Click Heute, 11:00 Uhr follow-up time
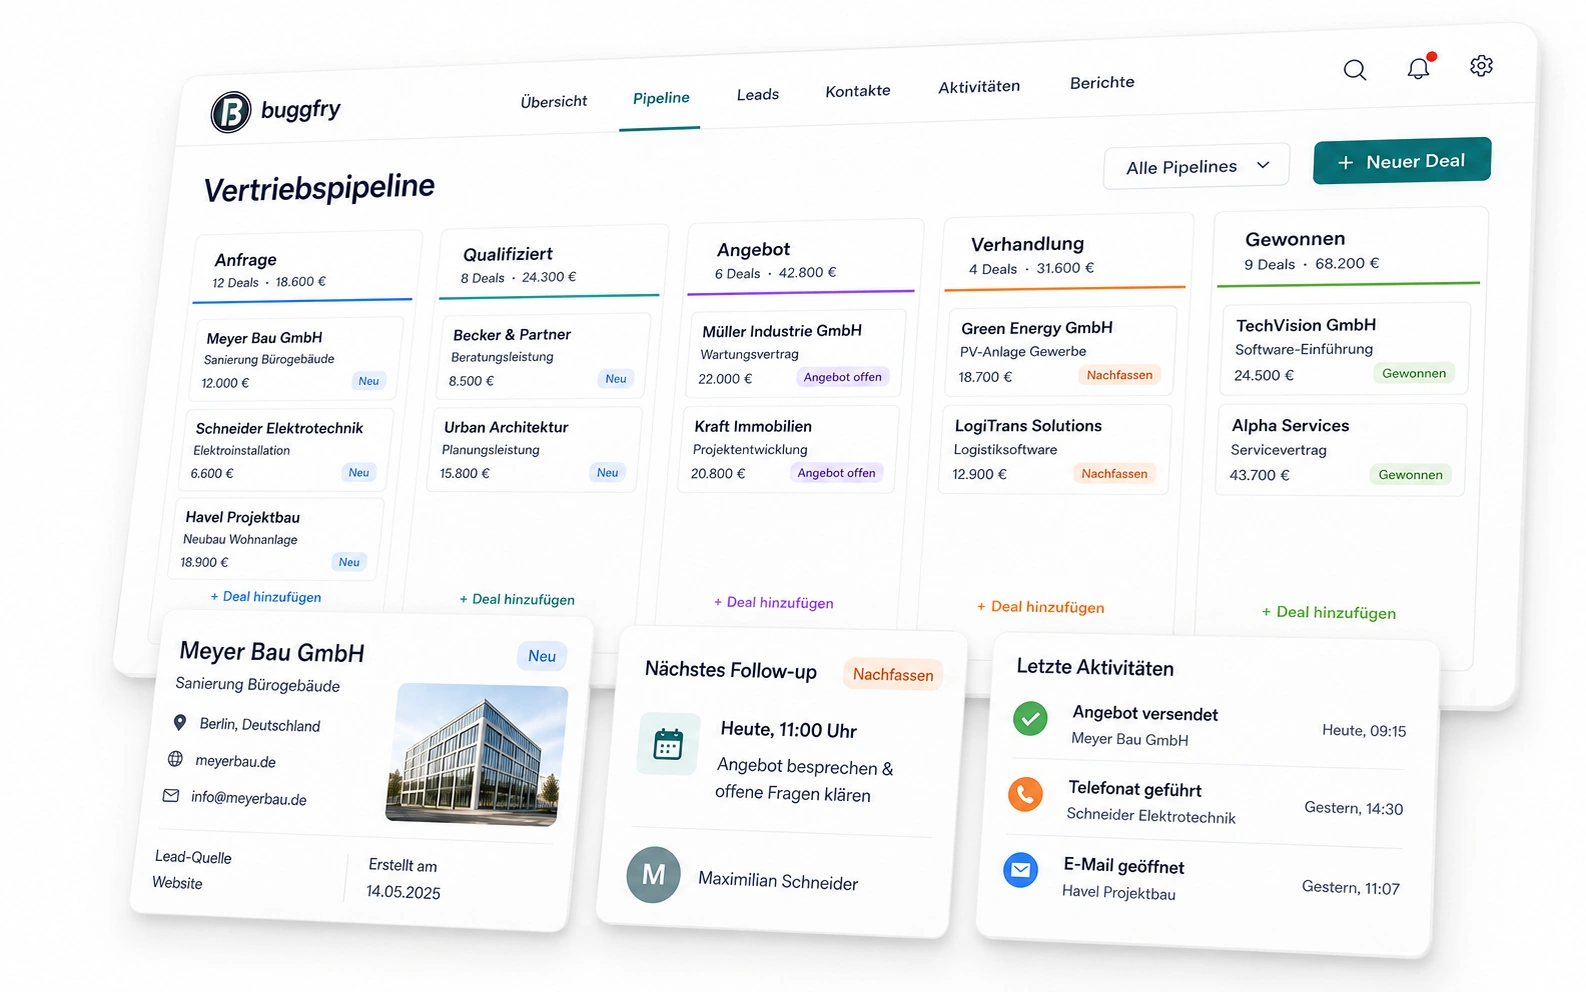 [789, 730]
